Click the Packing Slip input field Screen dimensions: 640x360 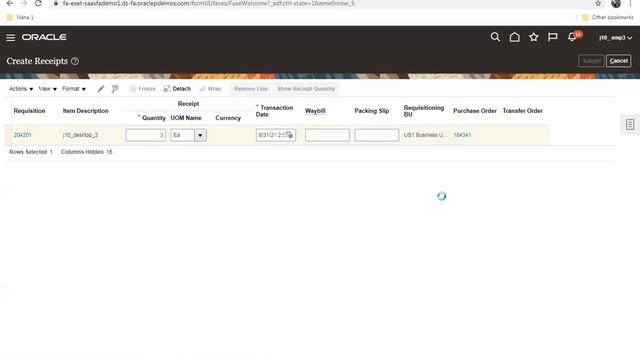pos(377,135)
